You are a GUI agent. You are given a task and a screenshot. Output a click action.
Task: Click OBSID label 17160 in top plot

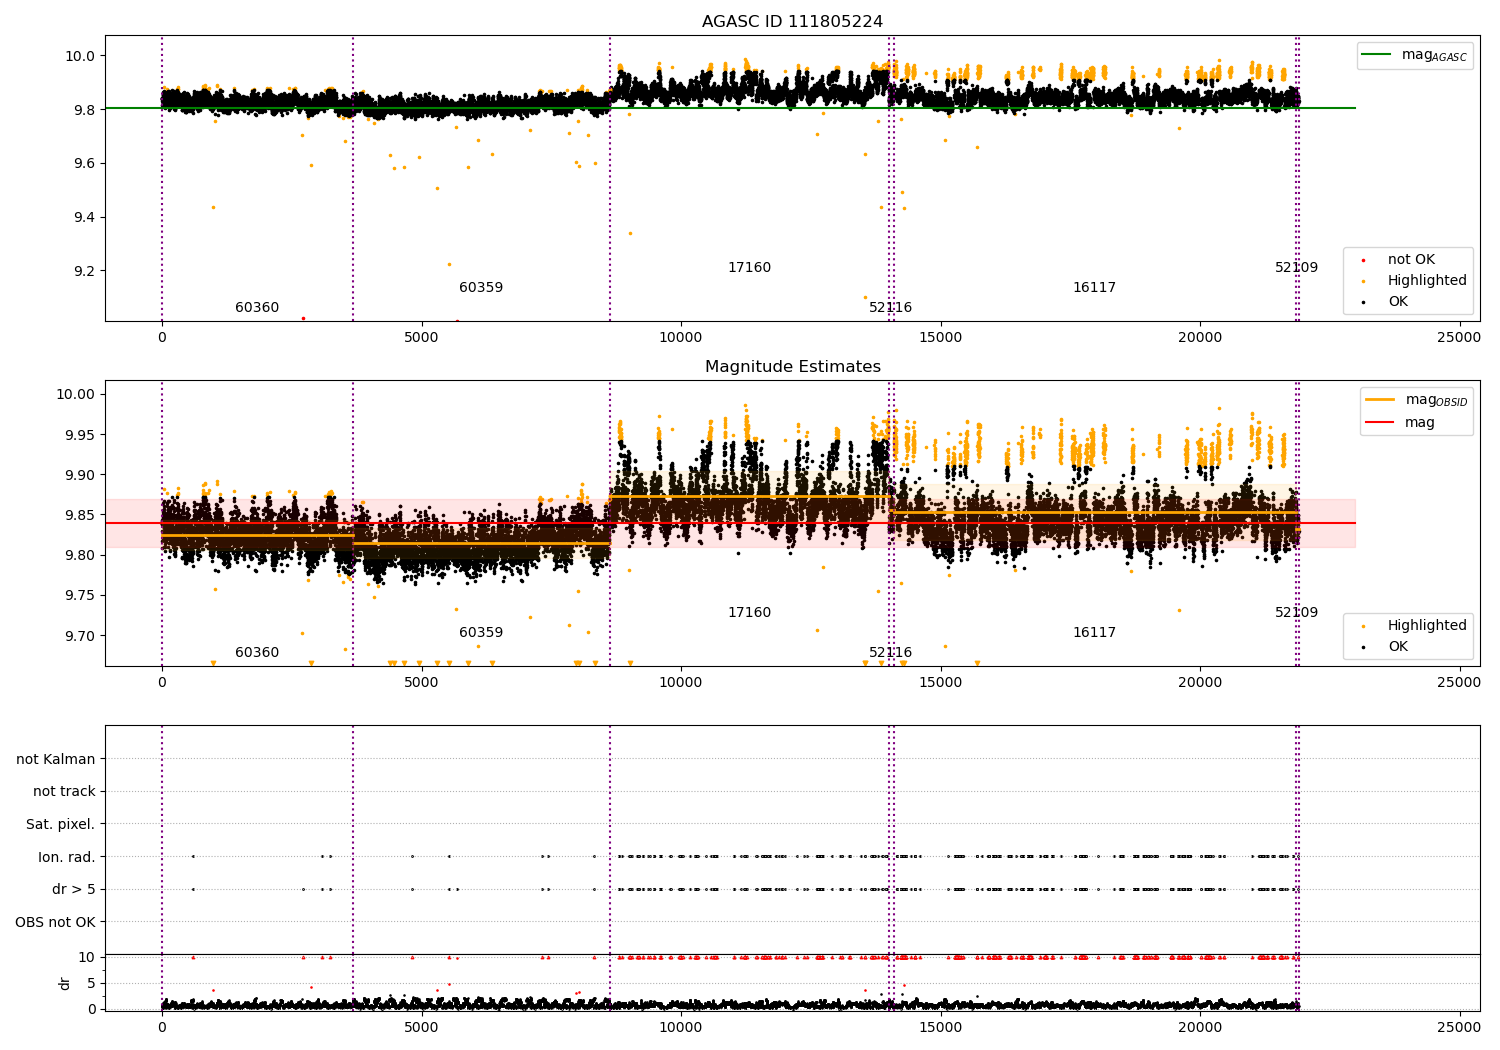tap(749, 268)
